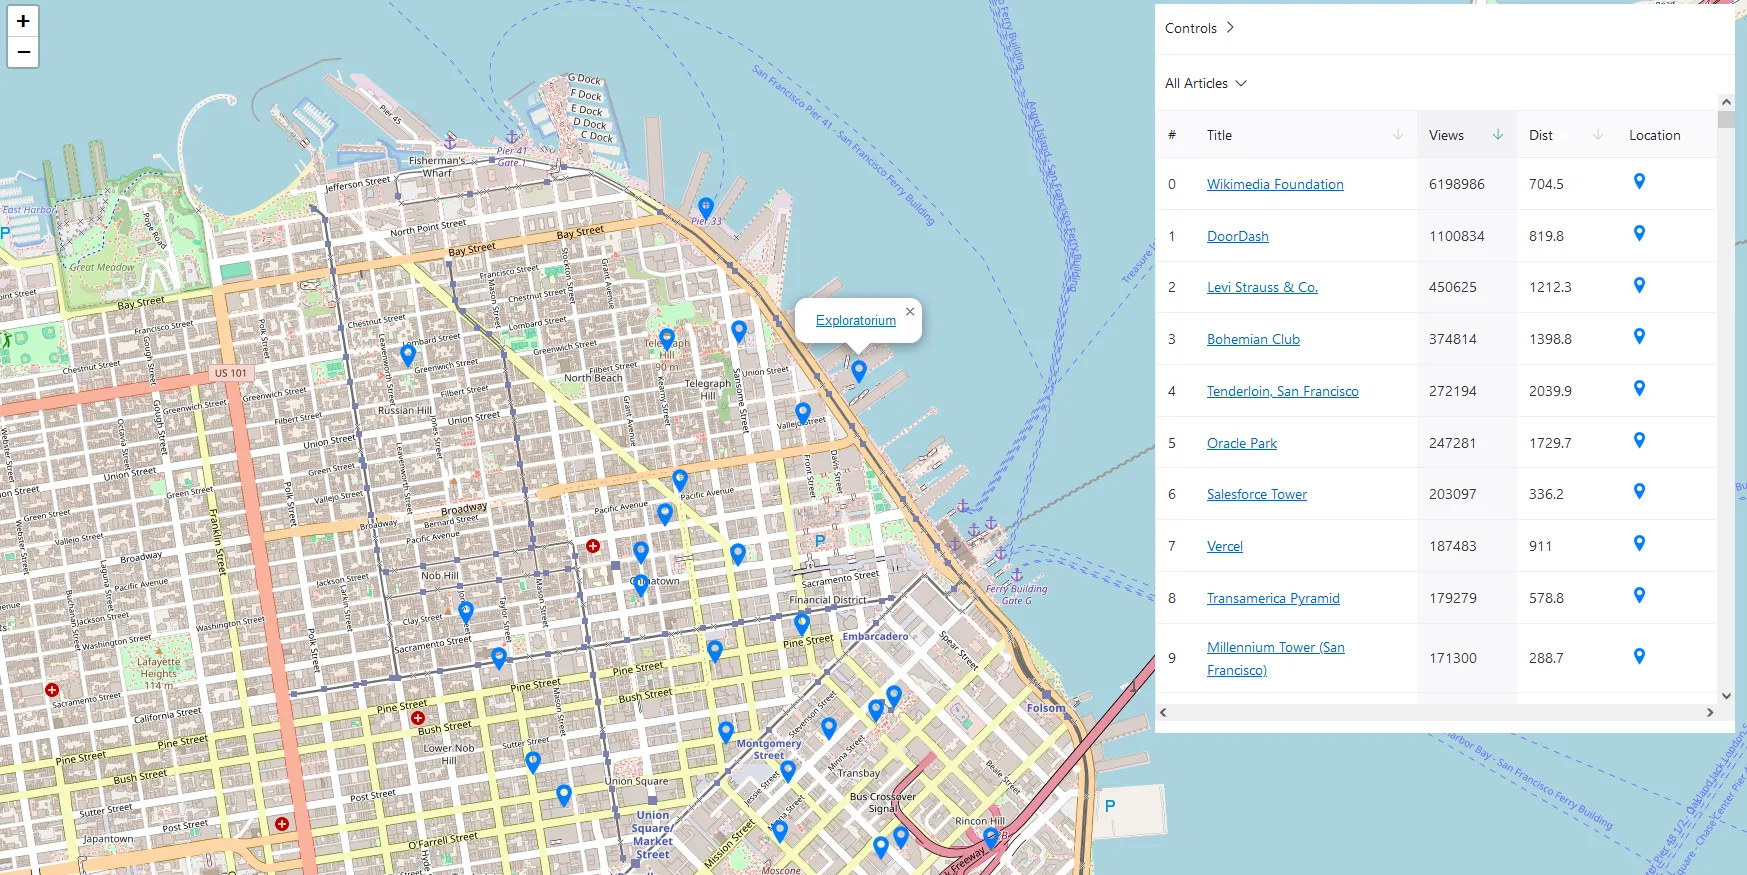Click Transamerica Pyramid row location pin

pyautogui.click(x=1639, y=596)
